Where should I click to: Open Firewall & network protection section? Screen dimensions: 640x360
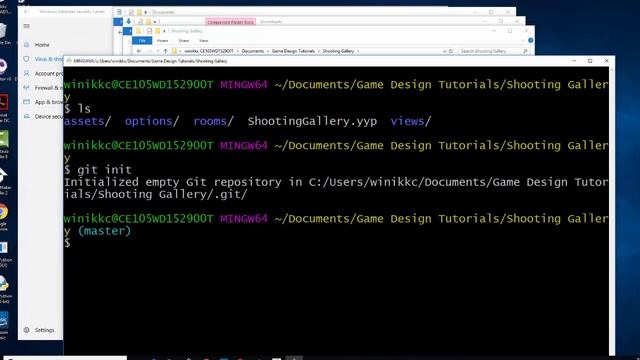pos(49,88)
